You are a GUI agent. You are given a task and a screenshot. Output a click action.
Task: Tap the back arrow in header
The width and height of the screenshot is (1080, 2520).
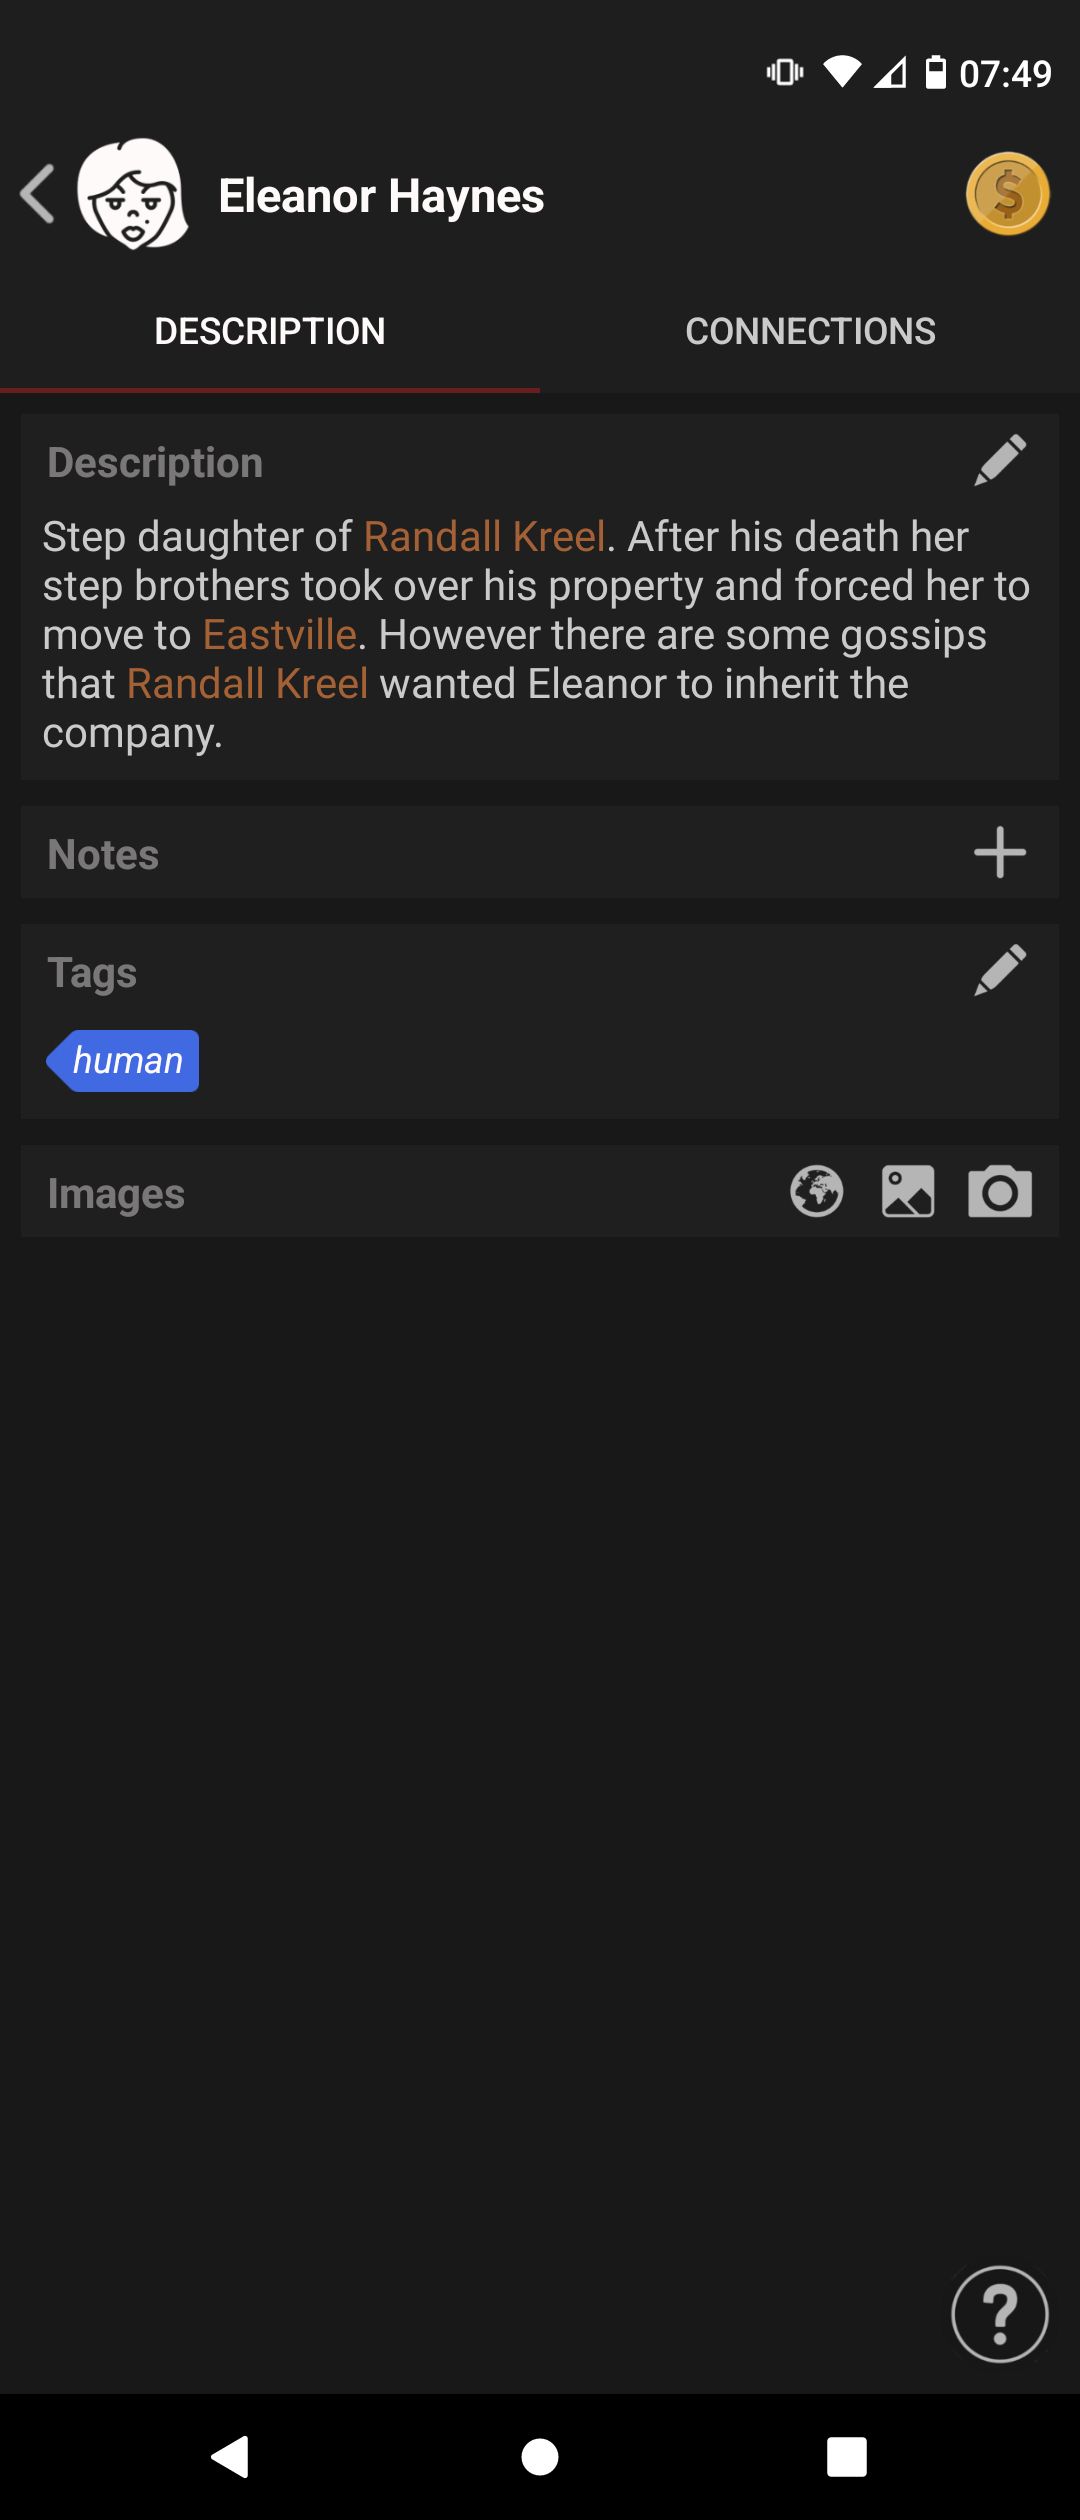(38, 194)
